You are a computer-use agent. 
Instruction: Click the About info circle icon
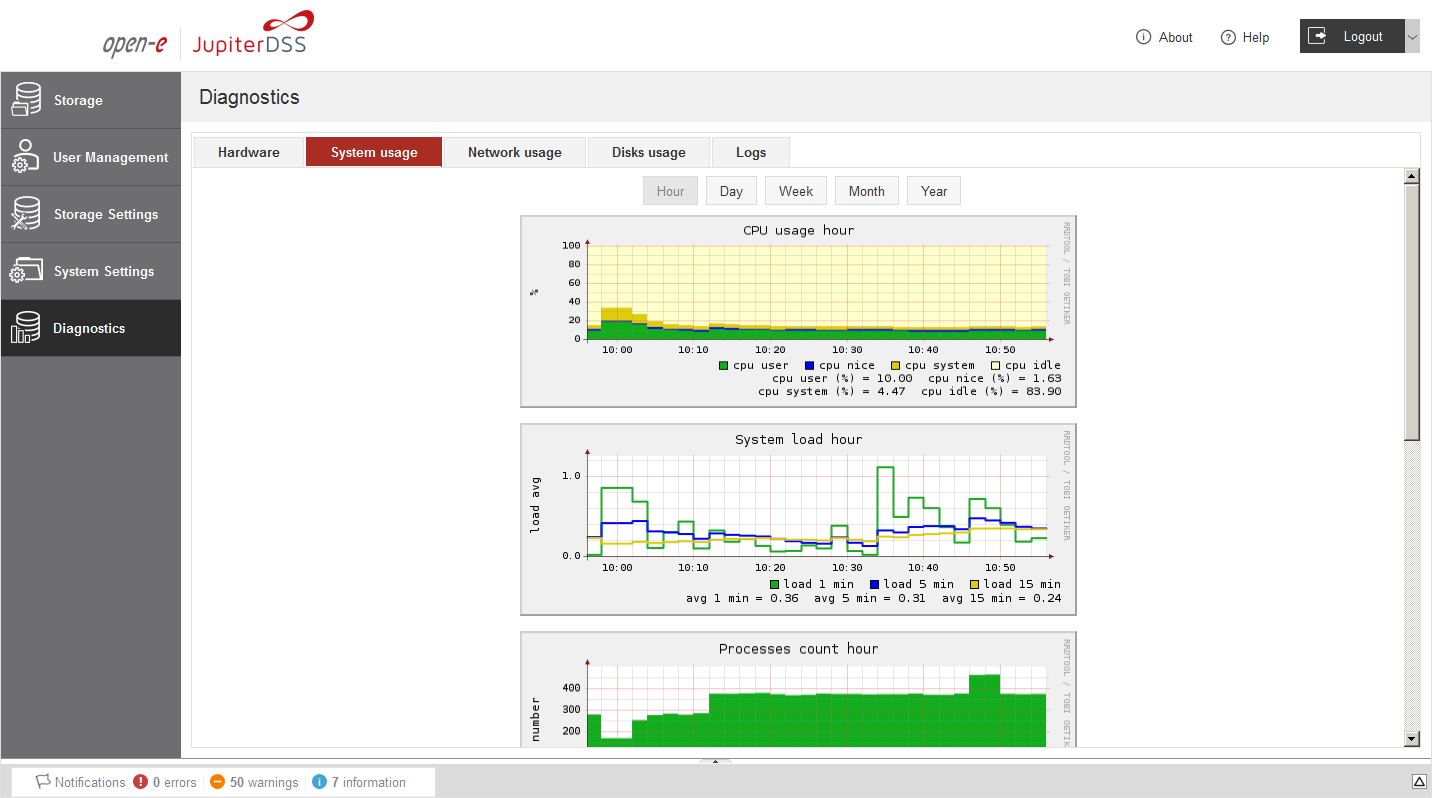click(x=1144, y=37)
